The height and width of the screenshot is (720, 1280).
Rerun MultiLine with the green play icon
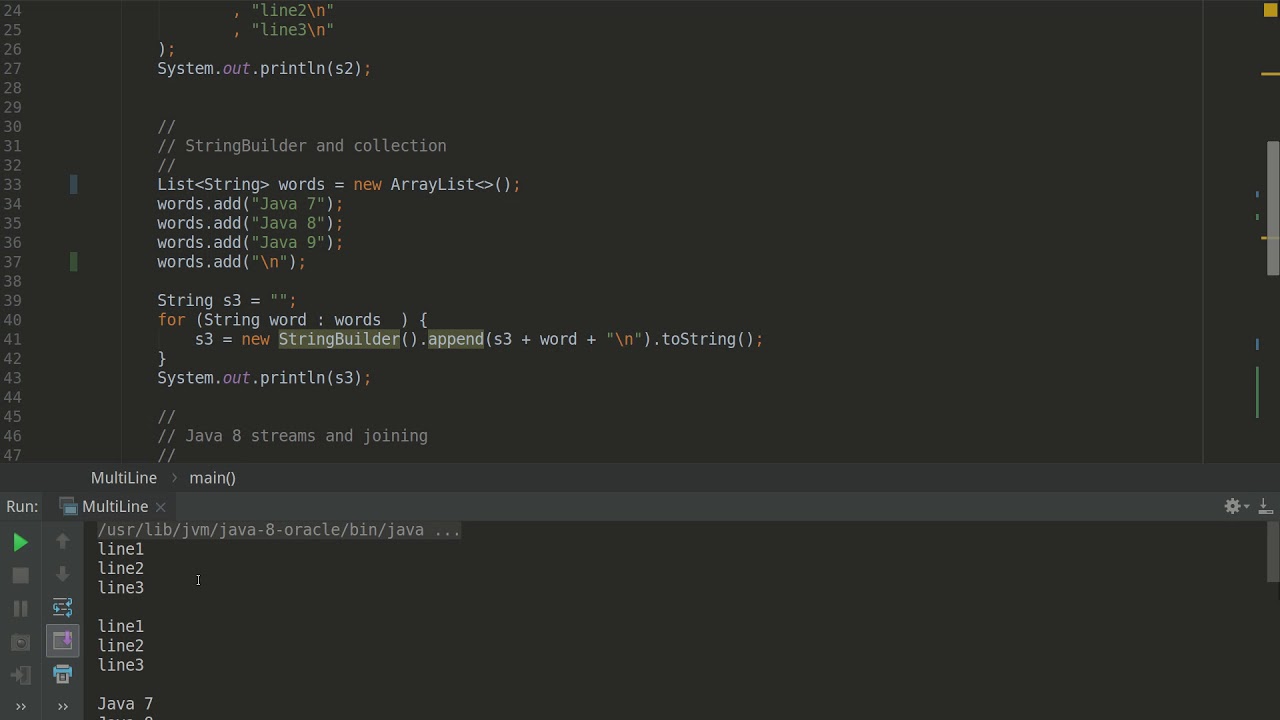pos(20,542)
